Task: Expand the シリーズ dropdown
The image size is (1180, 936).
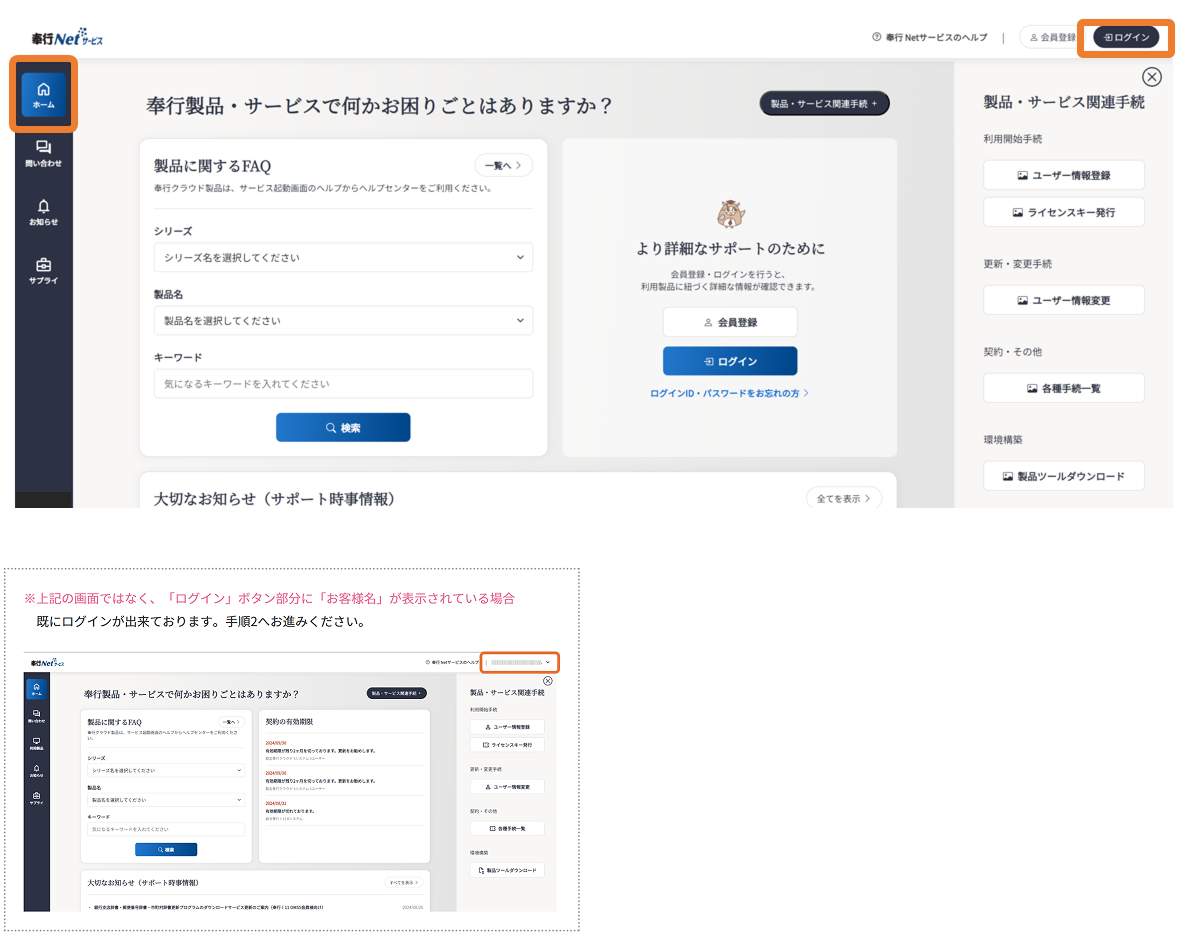Action: 343,258
